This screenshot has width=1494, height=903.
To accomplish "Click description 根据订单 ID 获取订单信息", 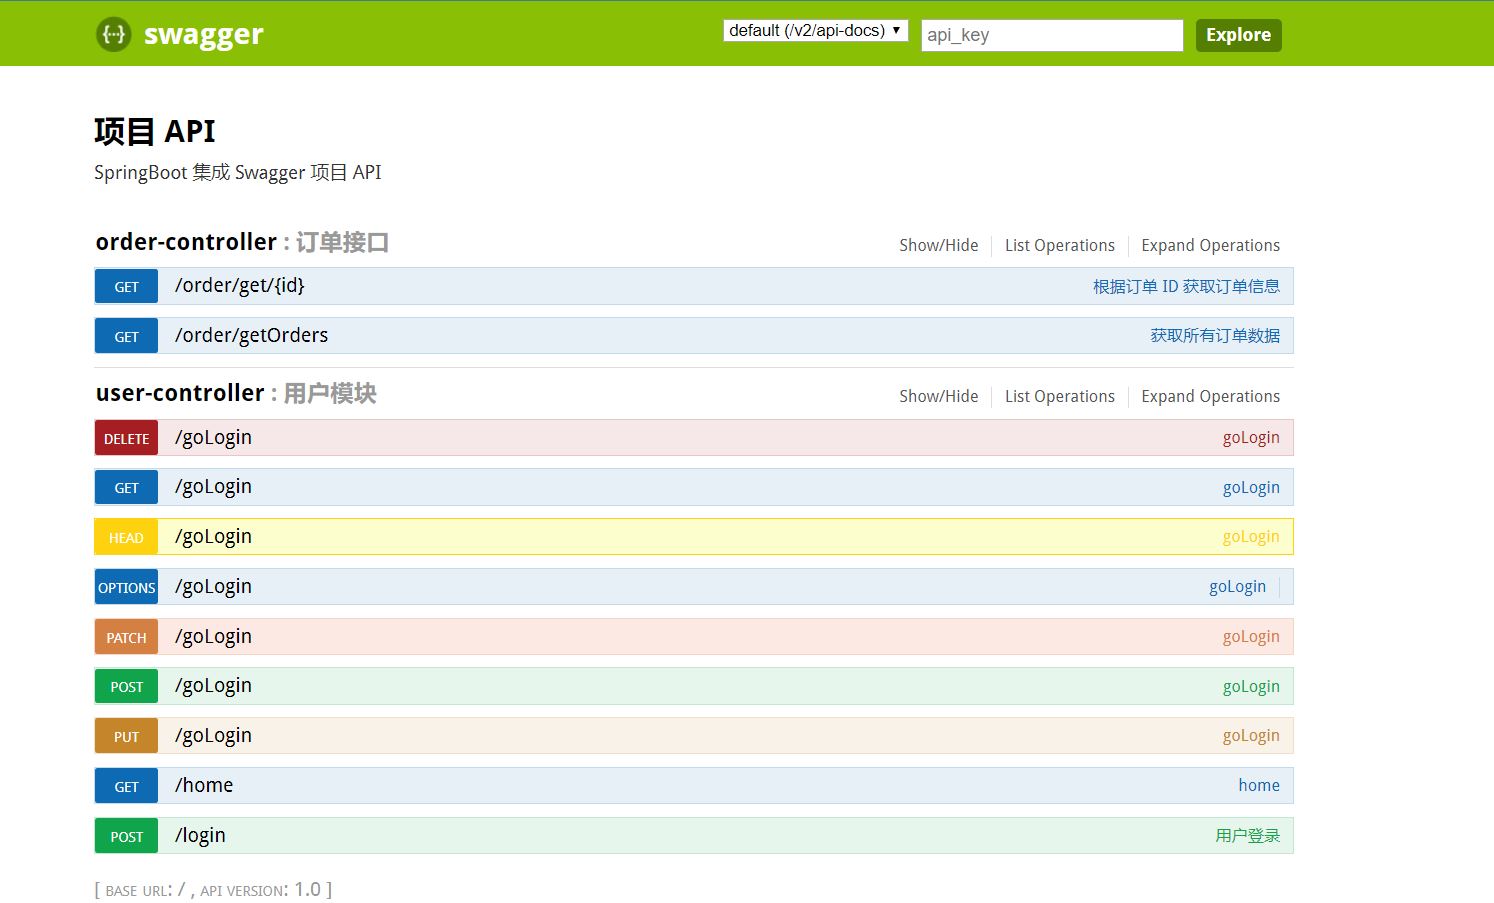I will pyautogui.click(x=1186, y=286).
